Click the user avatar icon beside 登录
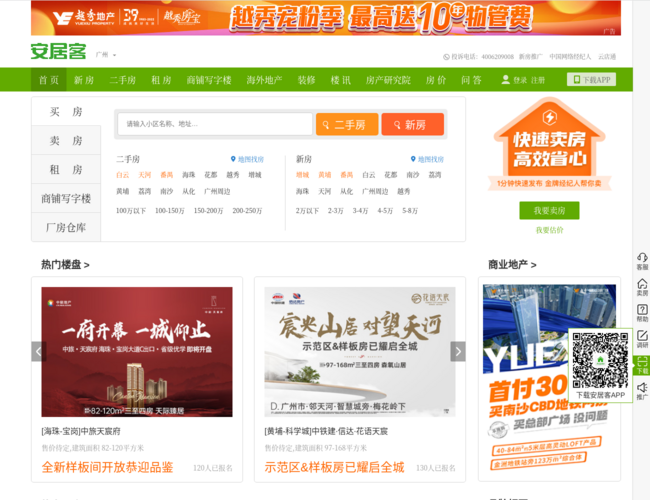The height and width of the screenshot is (500, 650). (506, 80)
